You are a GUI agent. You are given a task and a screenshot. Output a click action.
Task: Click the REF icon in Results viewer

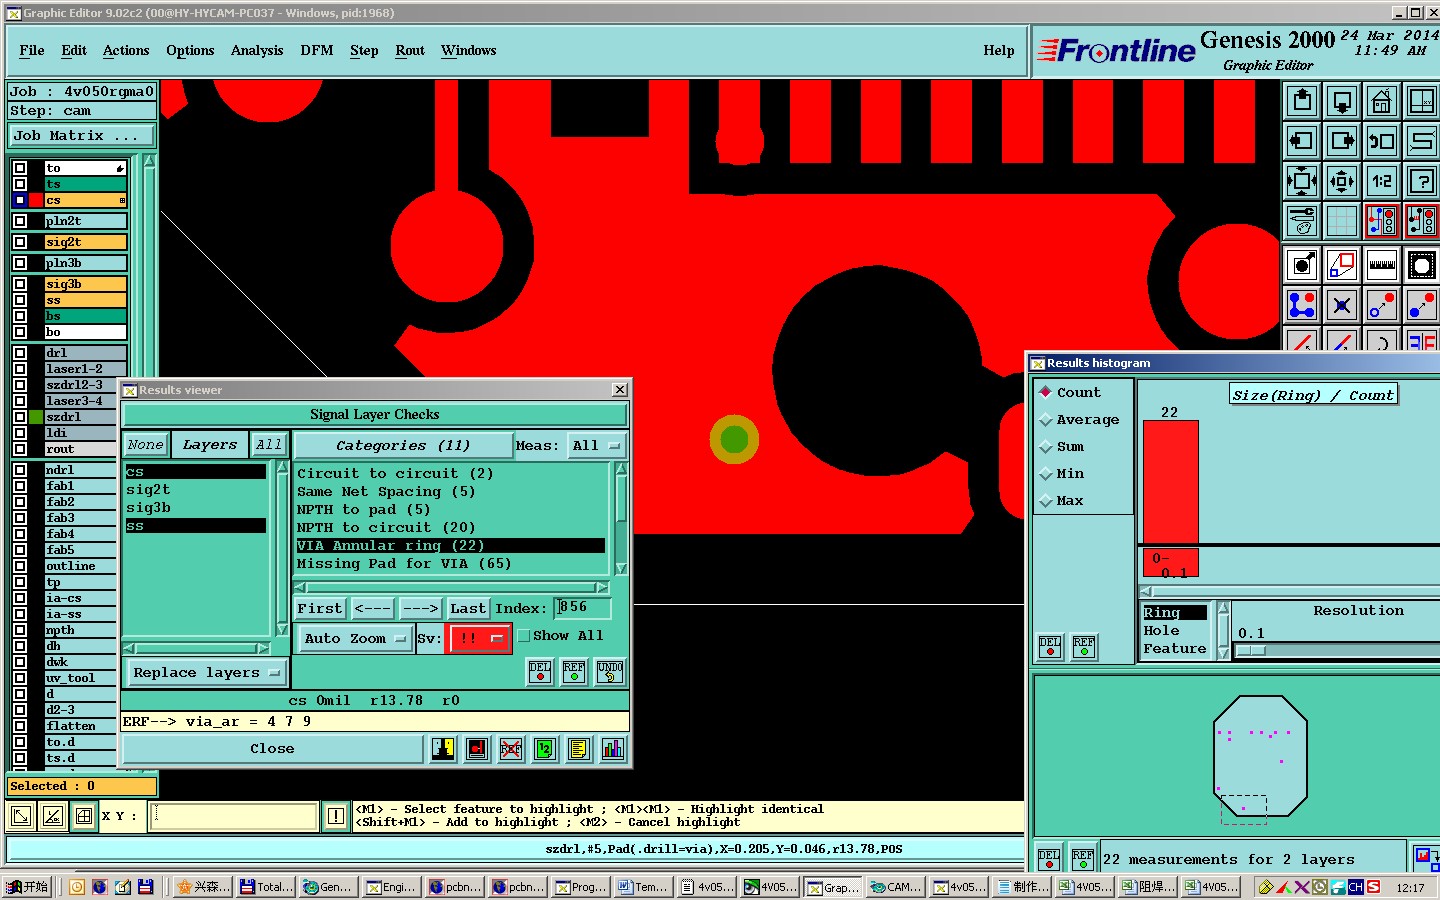pos(574,672)
